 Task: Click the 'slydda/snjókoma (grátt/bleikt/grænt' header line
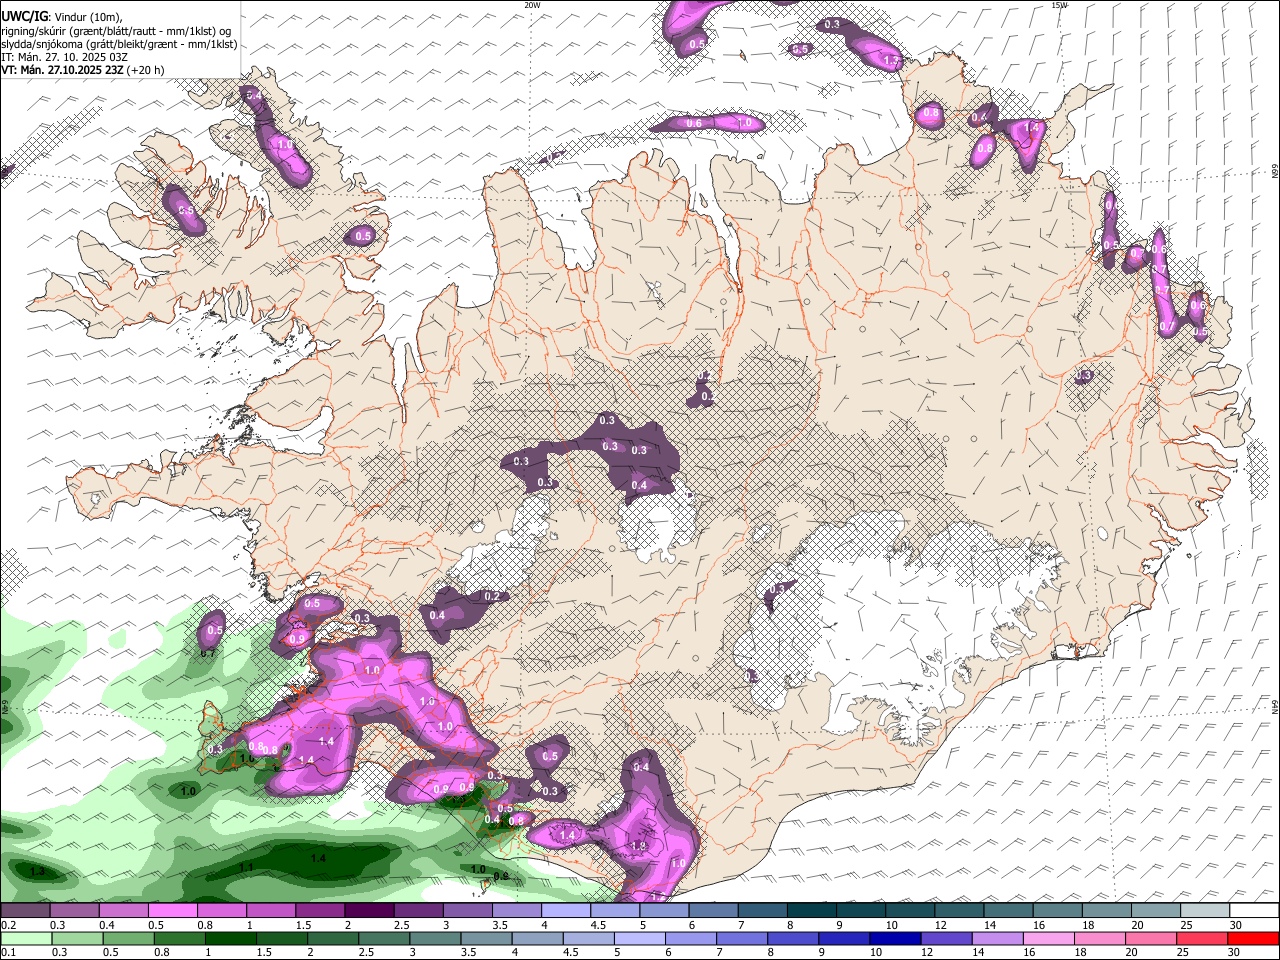[119, 44]
